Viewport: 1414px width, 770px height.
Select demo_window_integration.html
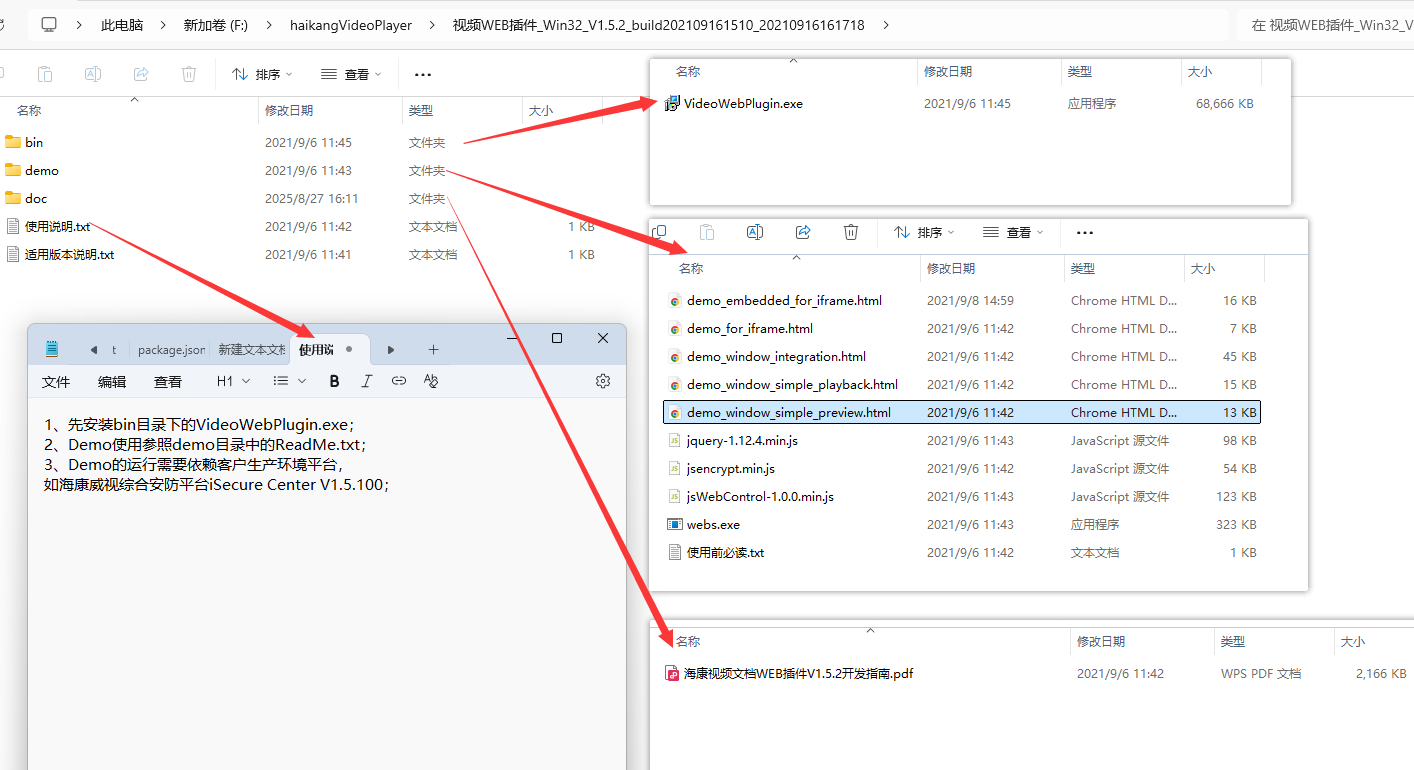[766, 356]
